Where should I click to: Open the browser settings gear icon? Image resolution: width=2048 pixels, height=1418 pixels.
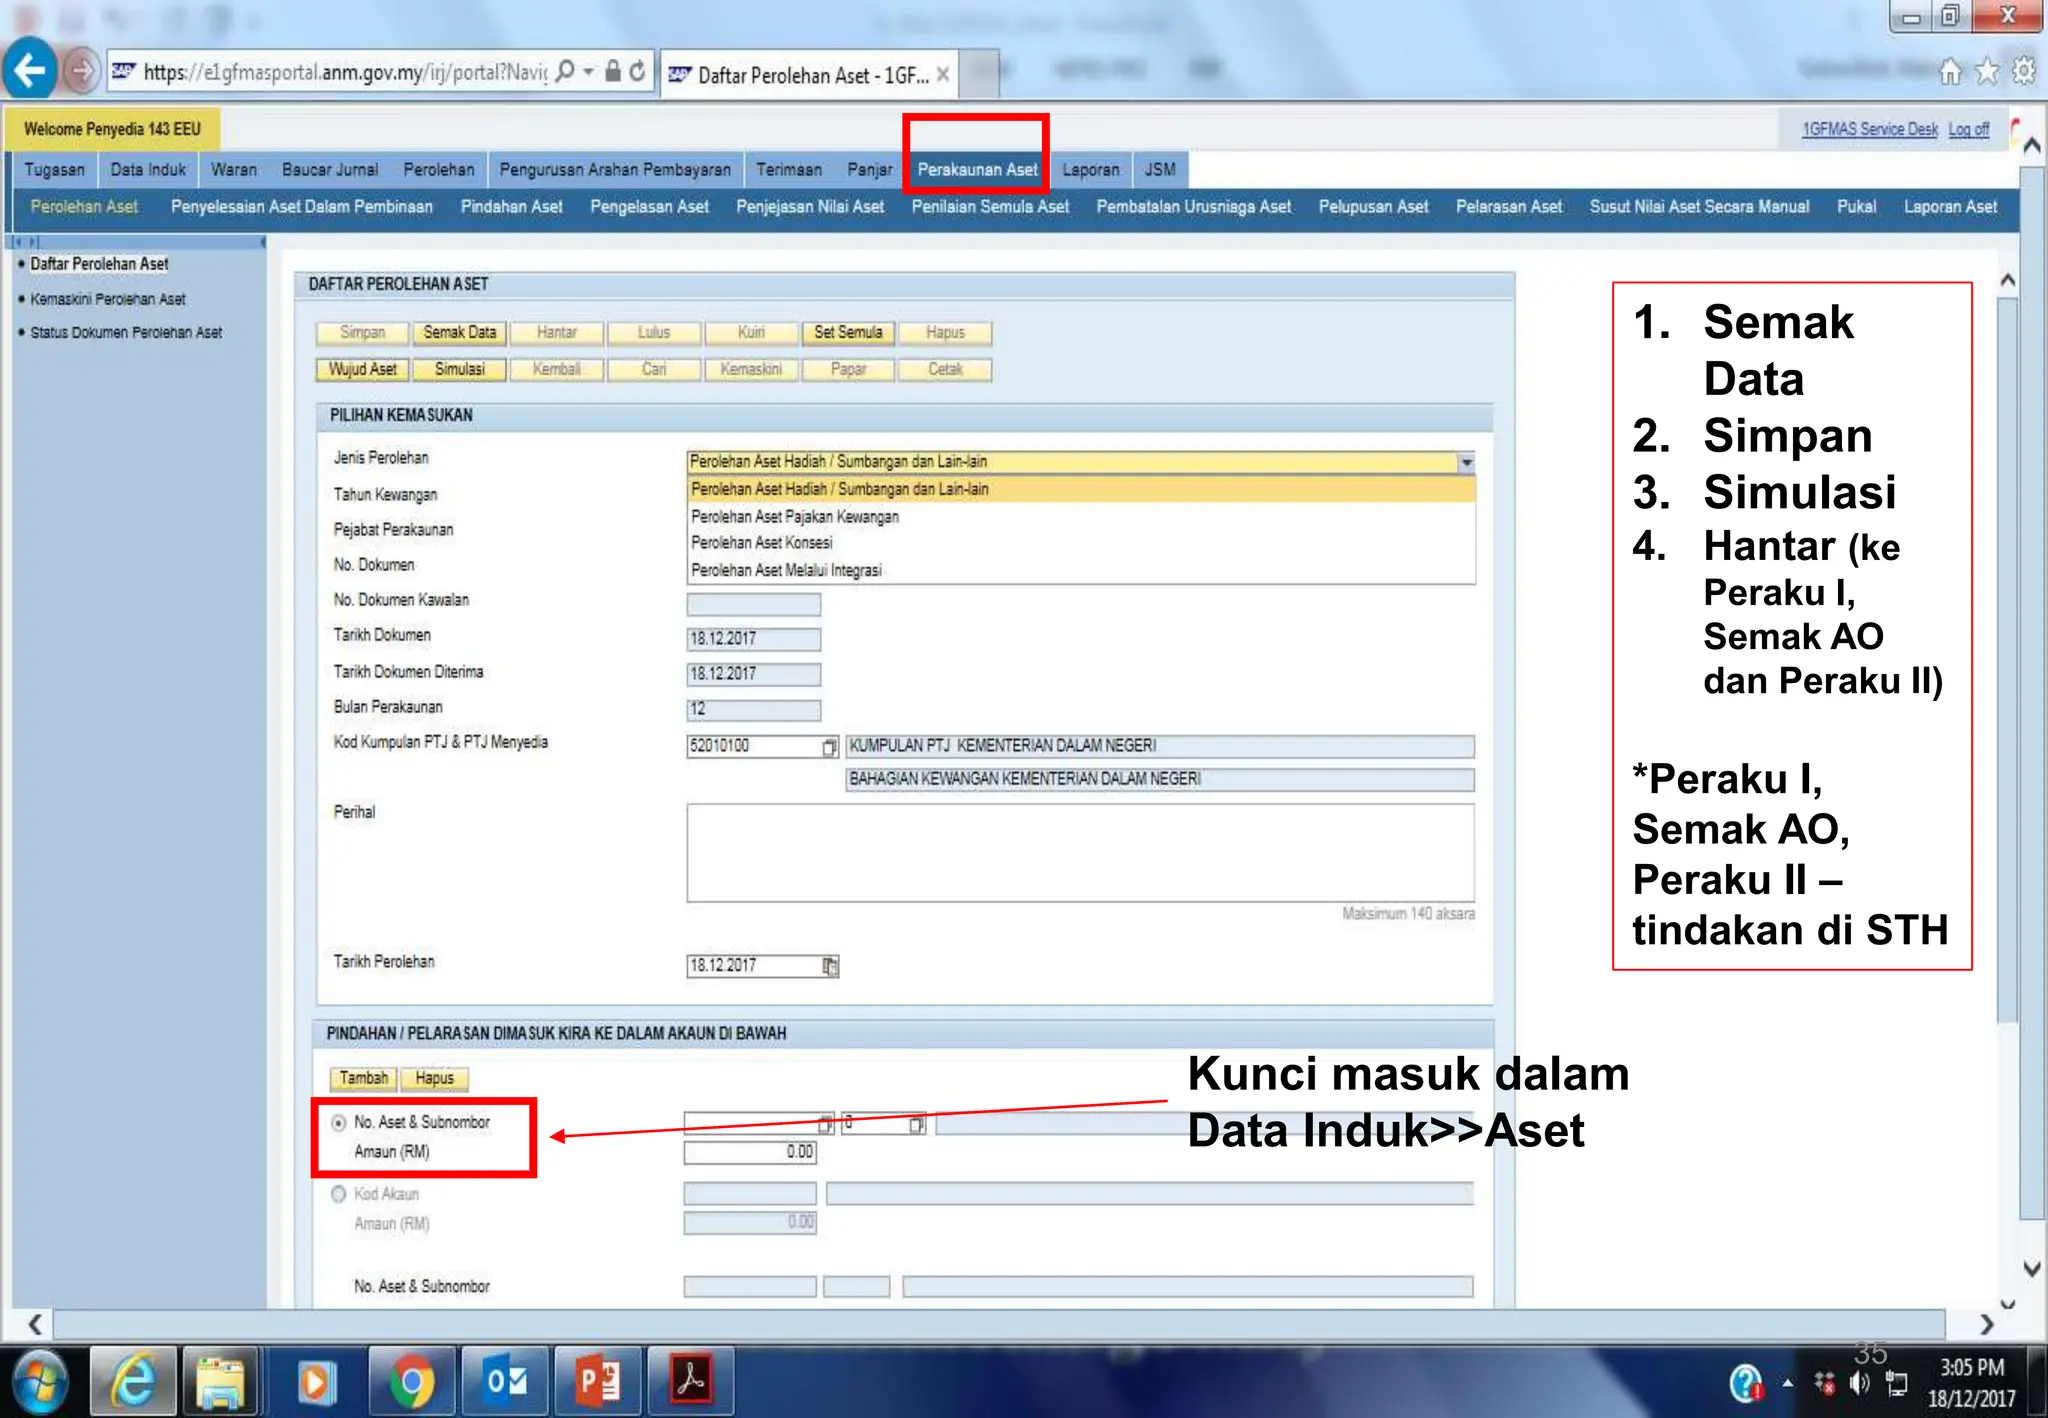tap(2024, 72)
